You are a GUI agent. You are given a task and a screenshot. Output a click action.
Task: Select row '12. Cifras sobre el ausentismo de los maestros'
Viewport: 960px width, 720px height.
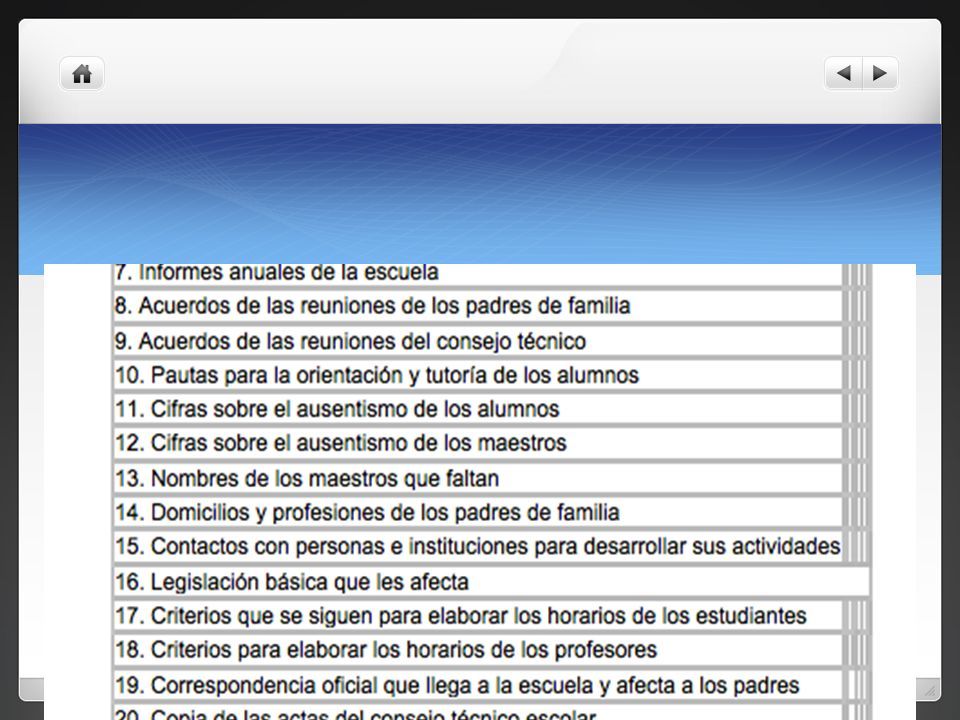pos(478,443)
